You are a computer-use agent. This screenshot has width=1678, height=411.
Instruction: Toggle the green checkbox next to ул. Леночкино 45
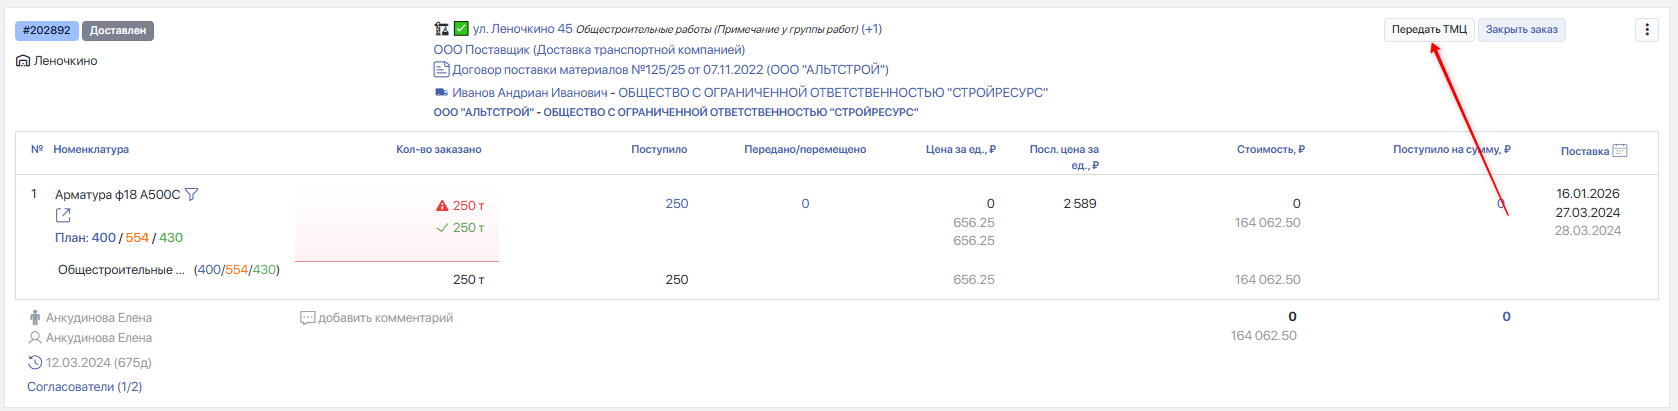pos(461,29)
